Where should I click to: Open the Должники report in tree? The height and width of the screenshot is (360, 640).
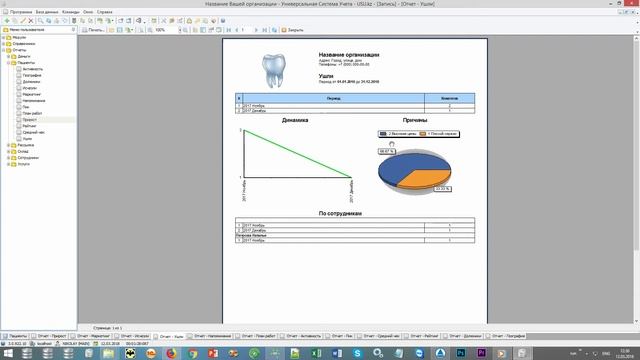click(x=31, y=82)
